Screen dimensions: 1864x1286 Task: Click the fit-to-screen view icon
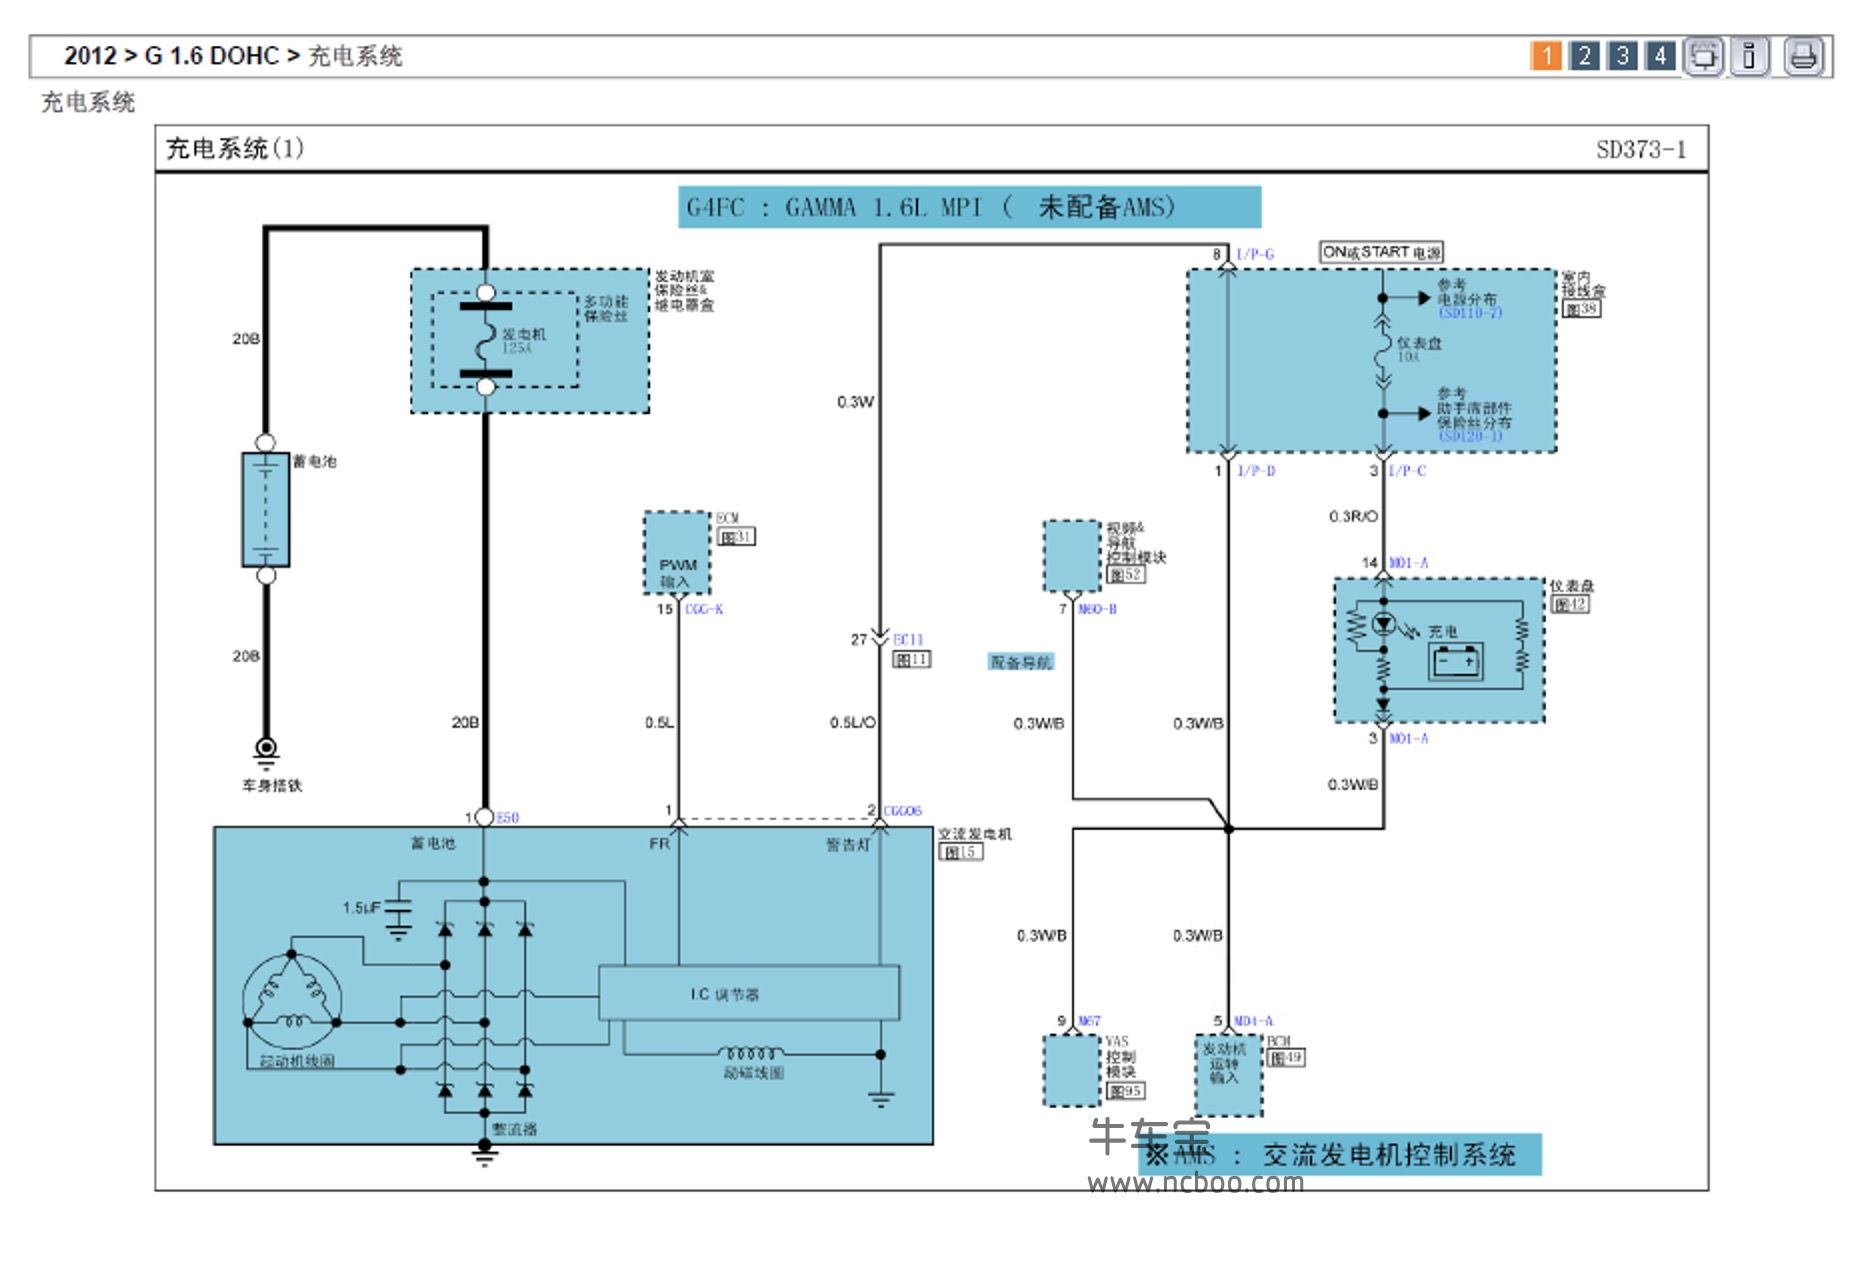[1703, 56]
